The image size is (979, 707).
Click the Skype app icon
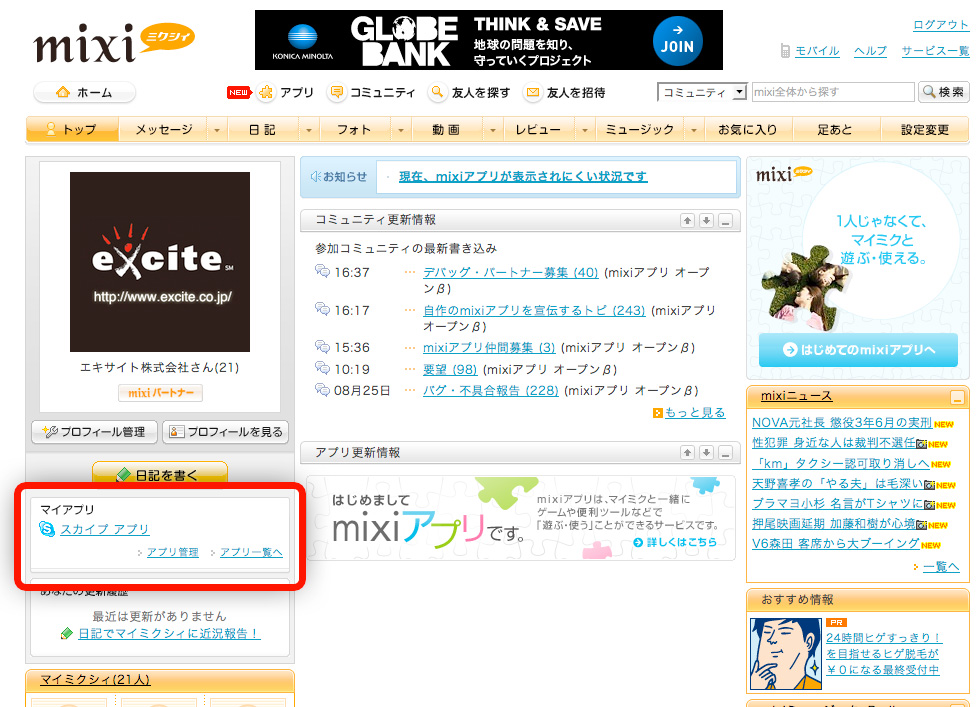pos(47,529)
